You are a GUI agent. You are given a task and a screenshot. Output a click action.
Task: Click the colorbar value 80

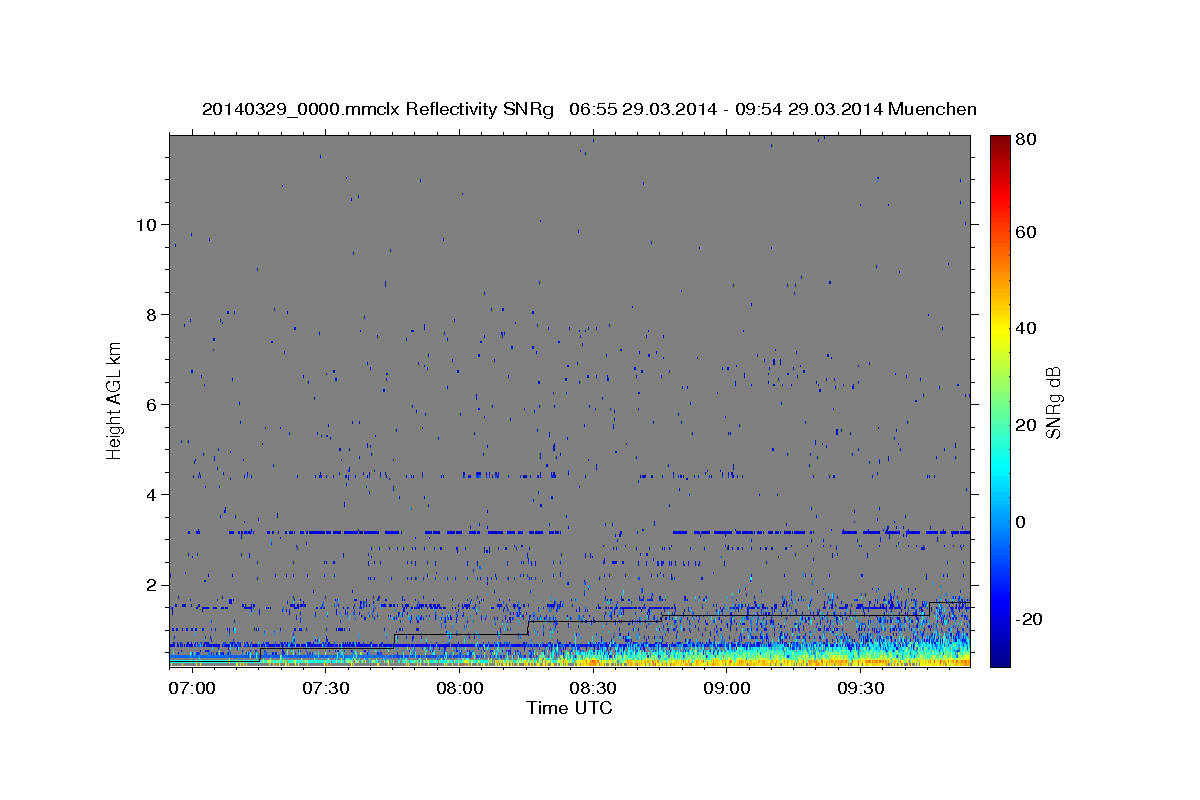(1025, 139)
